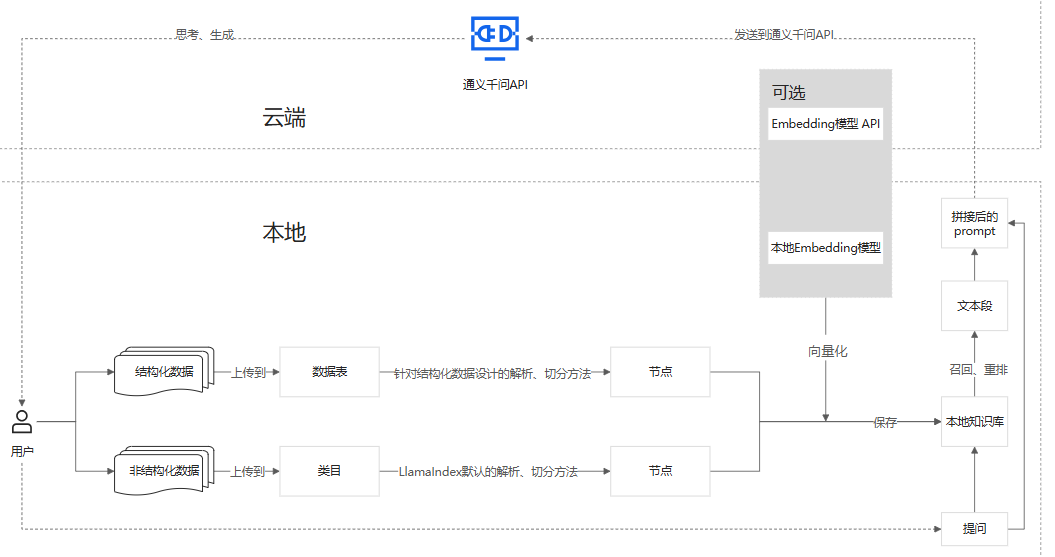Click 上传到 label next to 非结构化数据
The image size is (1055, 557).
[248, 472]
